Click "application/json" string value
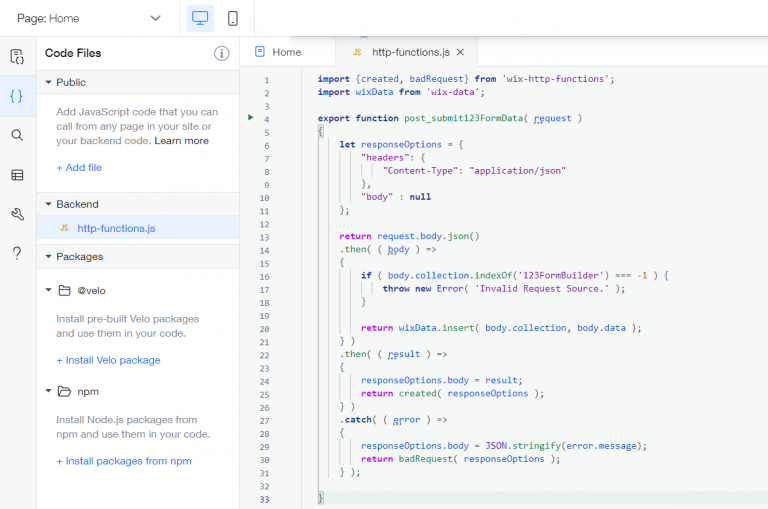 [x=517, y=170]
